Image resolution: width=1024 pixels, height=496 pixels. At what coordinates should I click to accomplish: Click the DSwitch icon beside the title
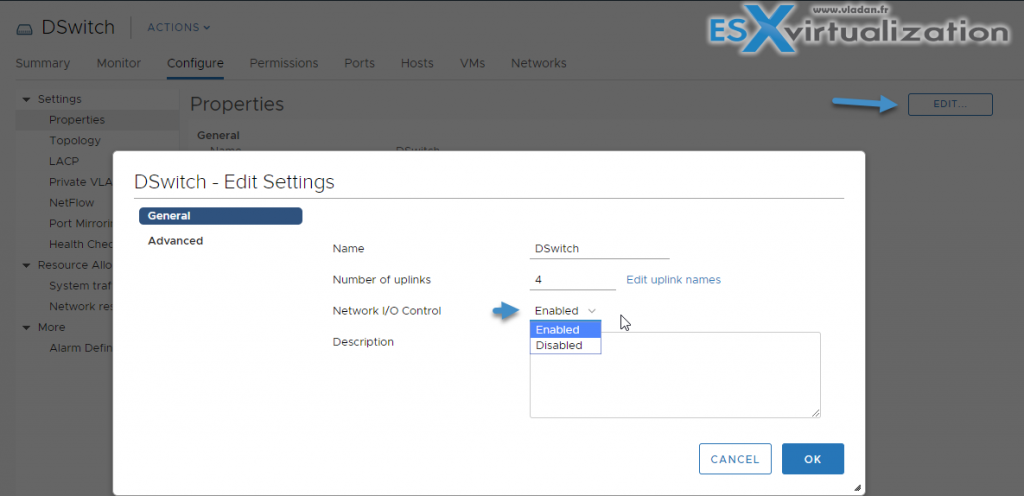click(x=24, y=28)
